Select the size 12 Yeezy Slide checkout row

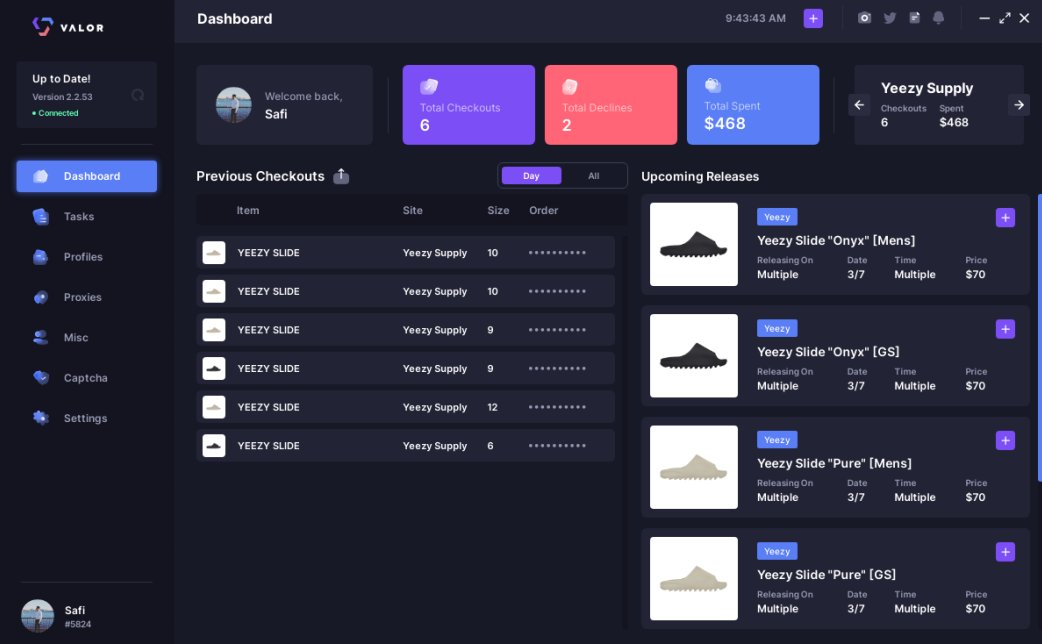click(x=405, y=407)
